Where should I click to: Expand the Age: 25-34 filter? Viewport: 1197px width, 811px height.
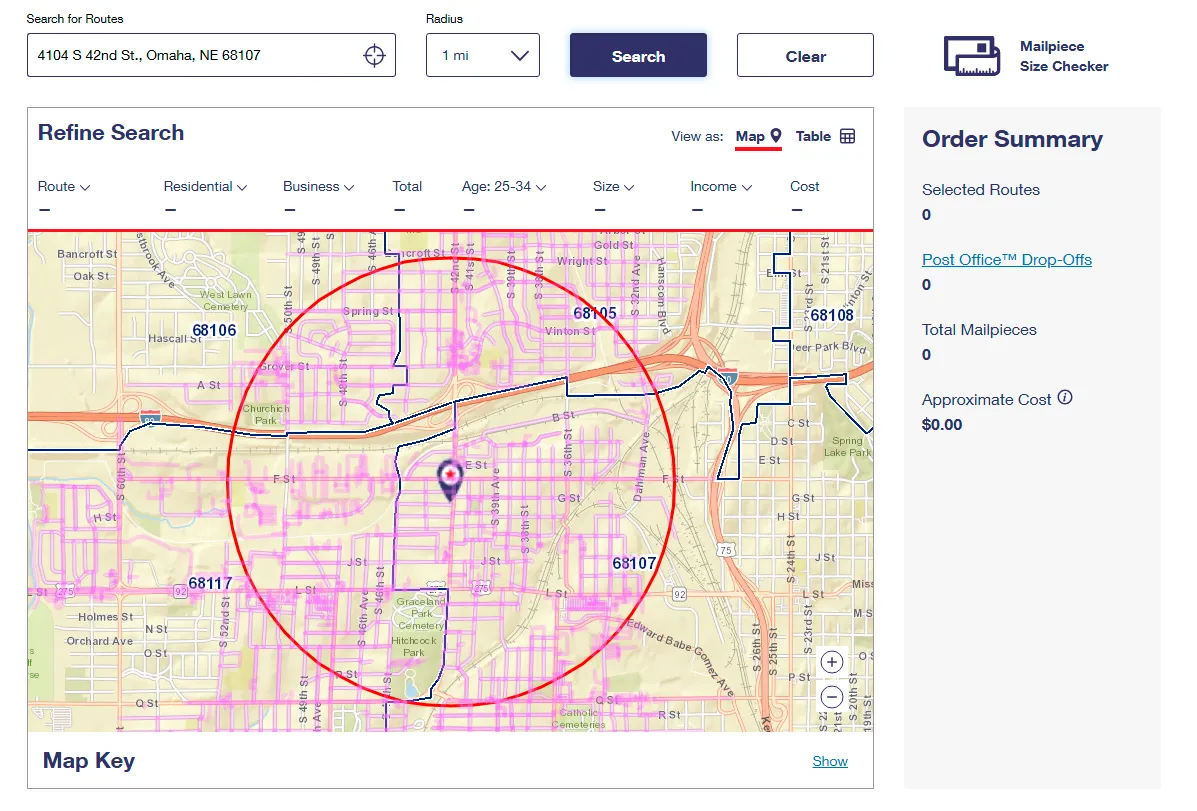click(x=504, y=186)
